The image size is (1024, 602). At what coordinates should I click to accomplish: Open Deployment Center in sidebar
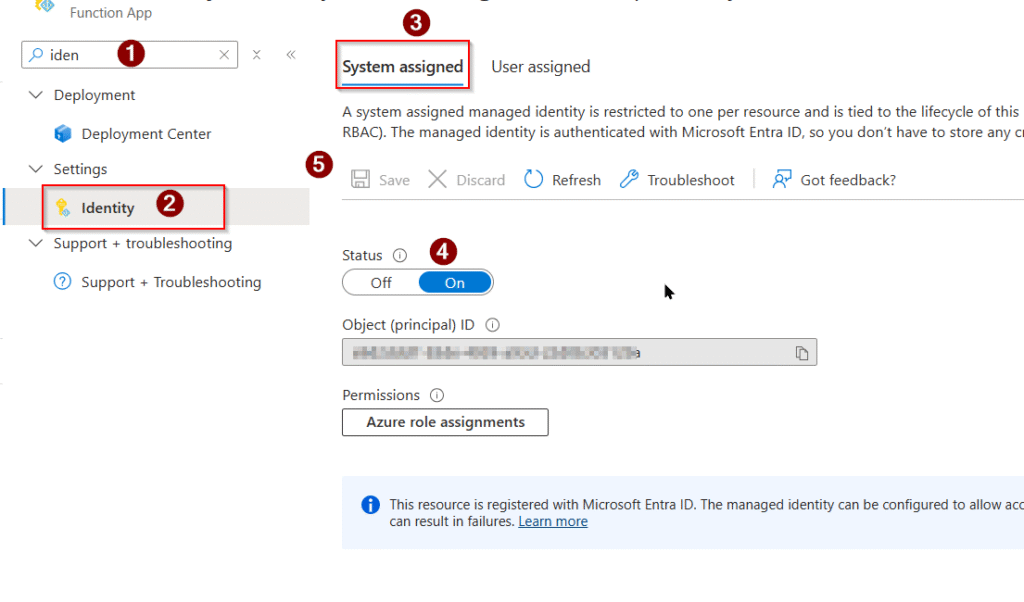(146, 134)
